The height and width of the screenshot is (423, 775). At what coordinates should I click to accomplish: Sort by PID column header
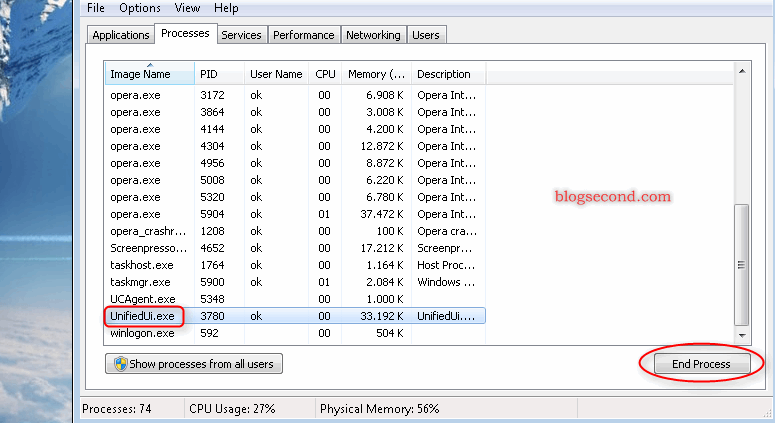pyautogui.click(x=219, y=74)
